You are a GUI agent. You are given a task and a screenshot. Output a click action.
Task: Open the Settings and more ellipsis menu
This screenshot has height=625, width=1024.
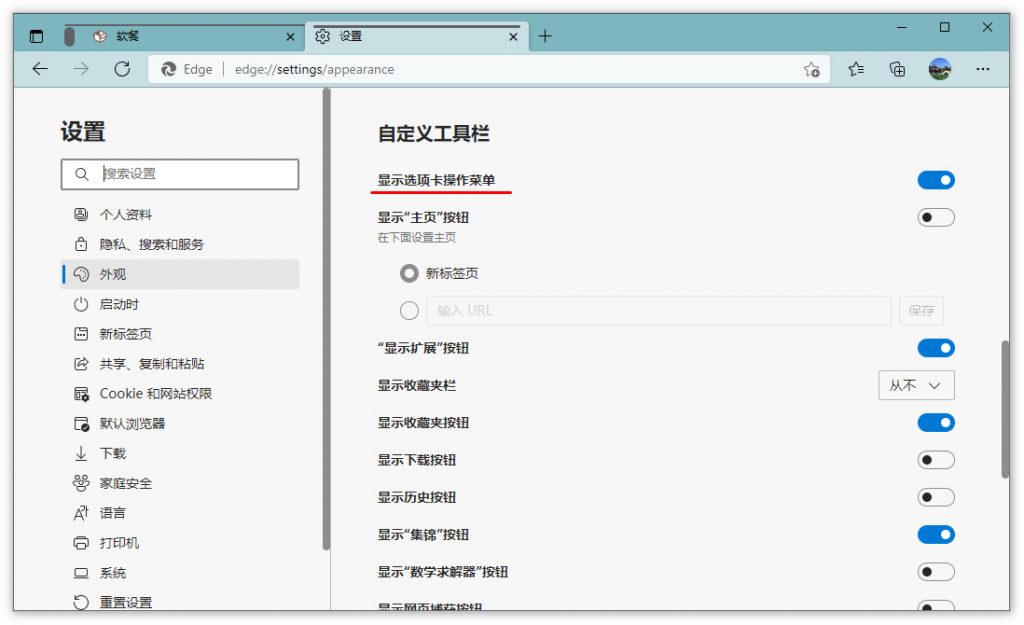[x=982, y=69]
